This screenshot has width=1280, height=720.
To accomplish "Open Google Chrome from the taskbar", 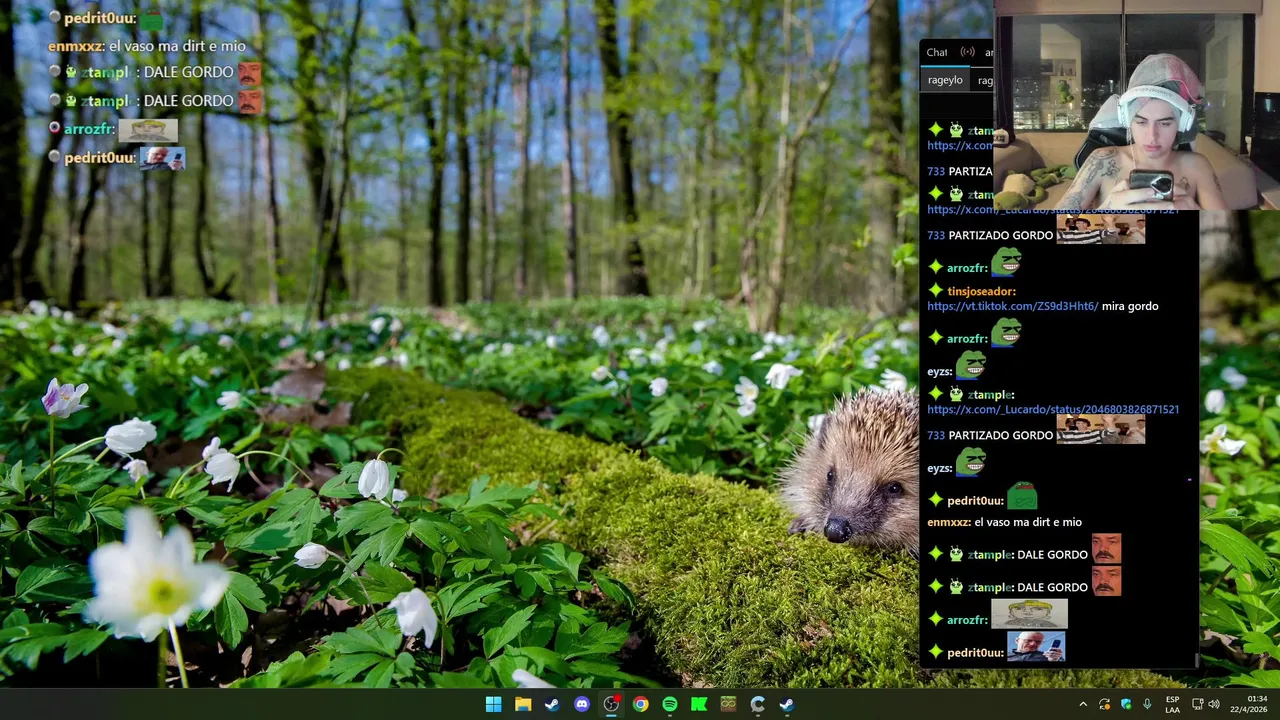I will (x=640, y=704).
